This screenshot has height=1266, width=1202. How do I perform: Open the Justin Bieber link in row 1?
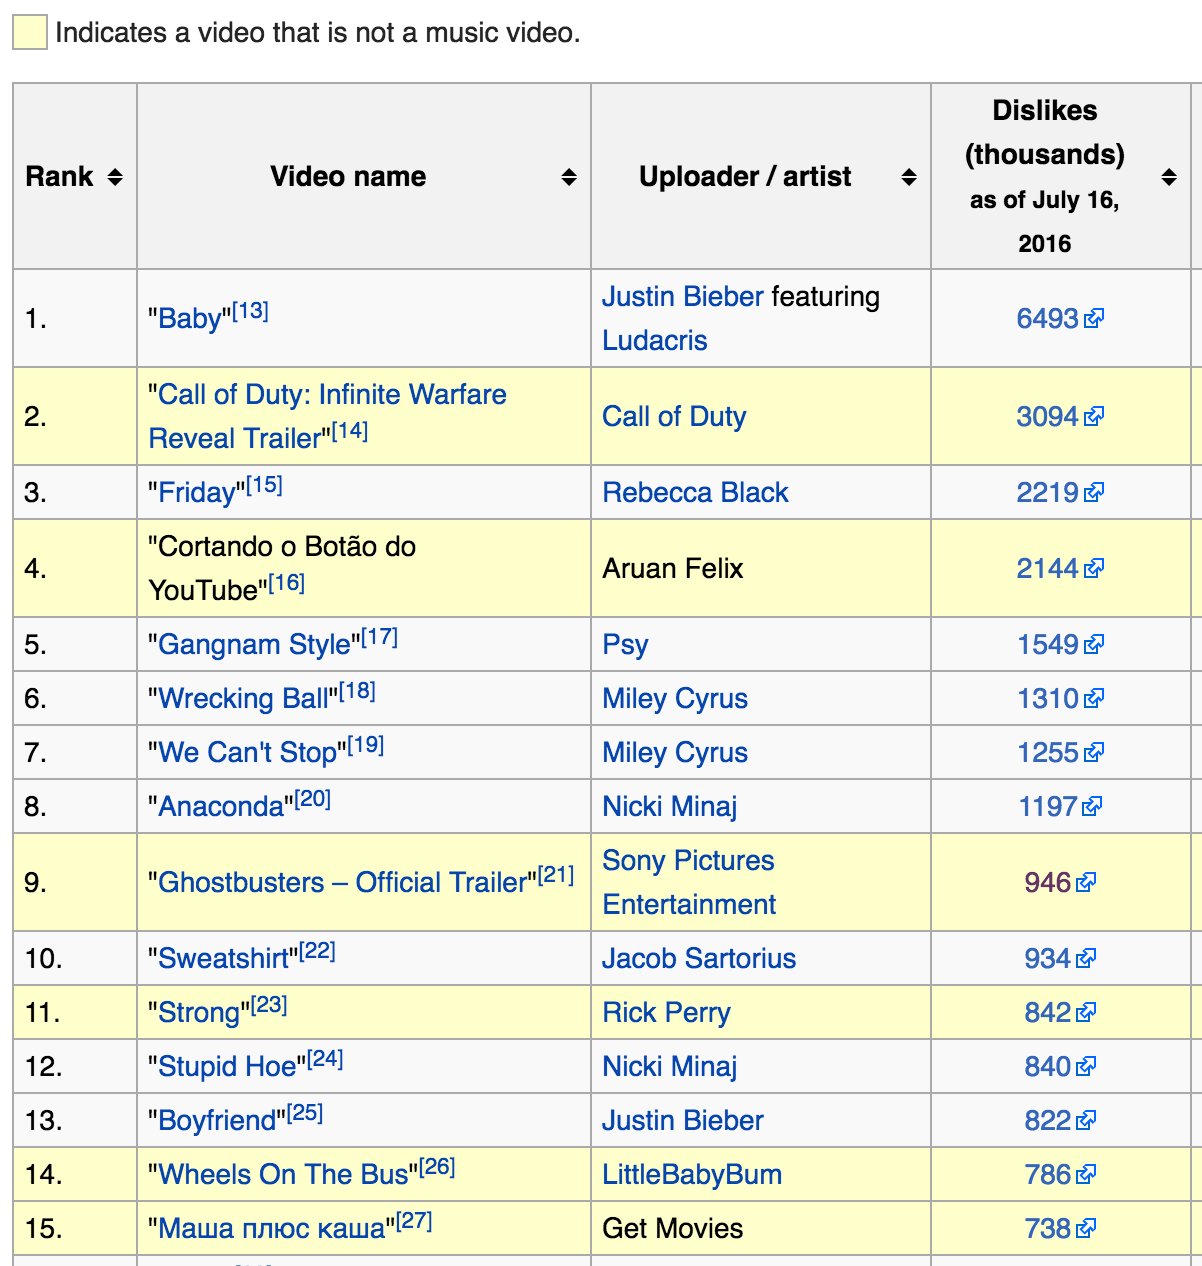(683, 297)
